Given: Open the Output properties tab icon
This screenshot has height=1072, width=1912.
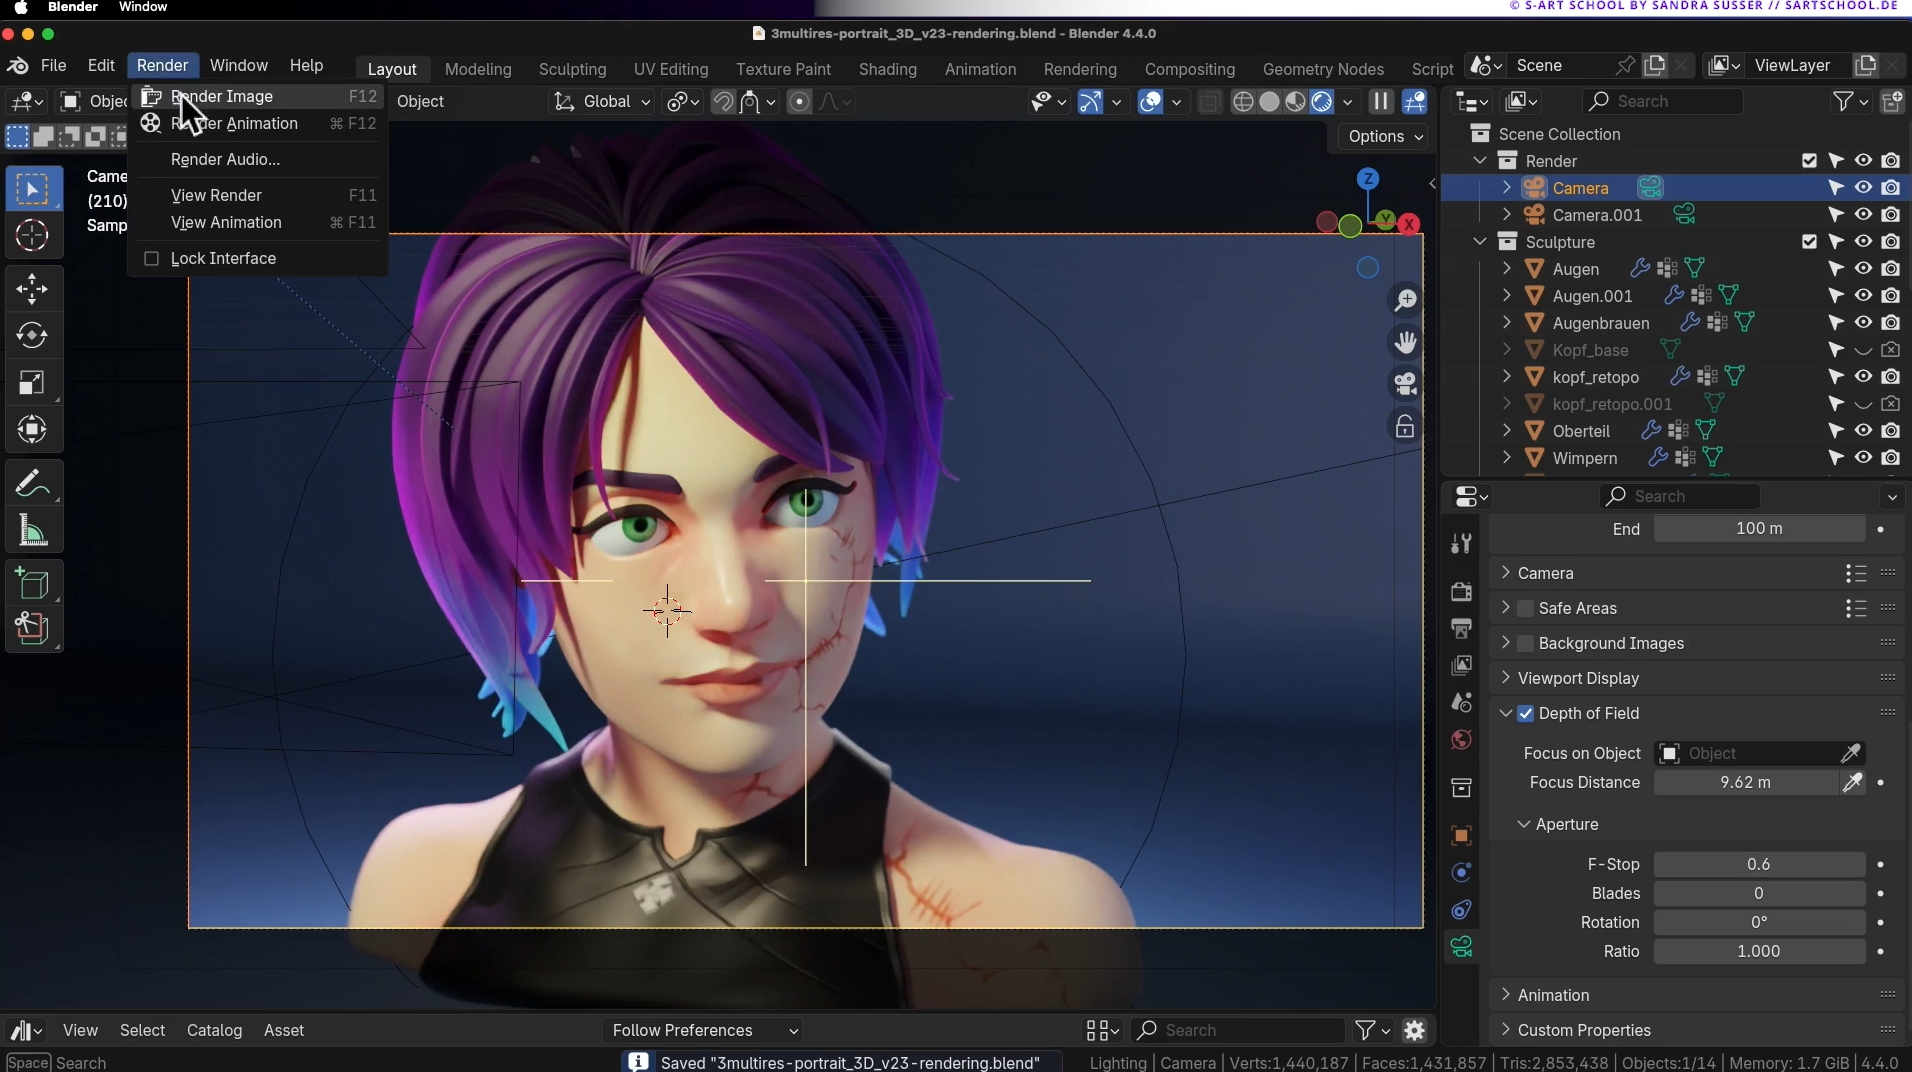Looking at the screenshot, I should point(1461,628).
